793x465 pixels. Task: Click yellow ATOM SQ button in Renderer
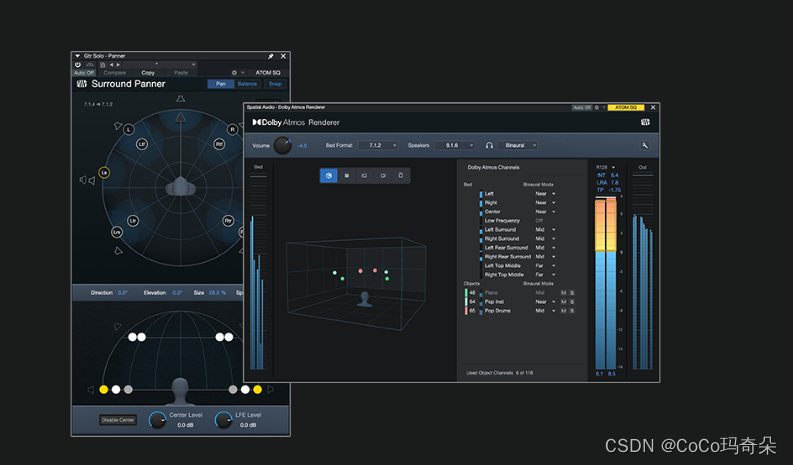626,107
